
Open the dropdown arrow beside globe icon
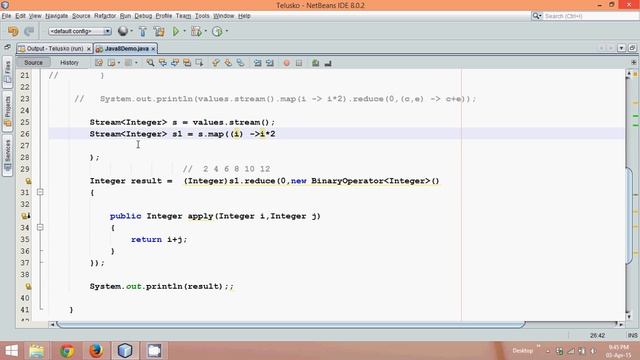[x=131, y=31]
